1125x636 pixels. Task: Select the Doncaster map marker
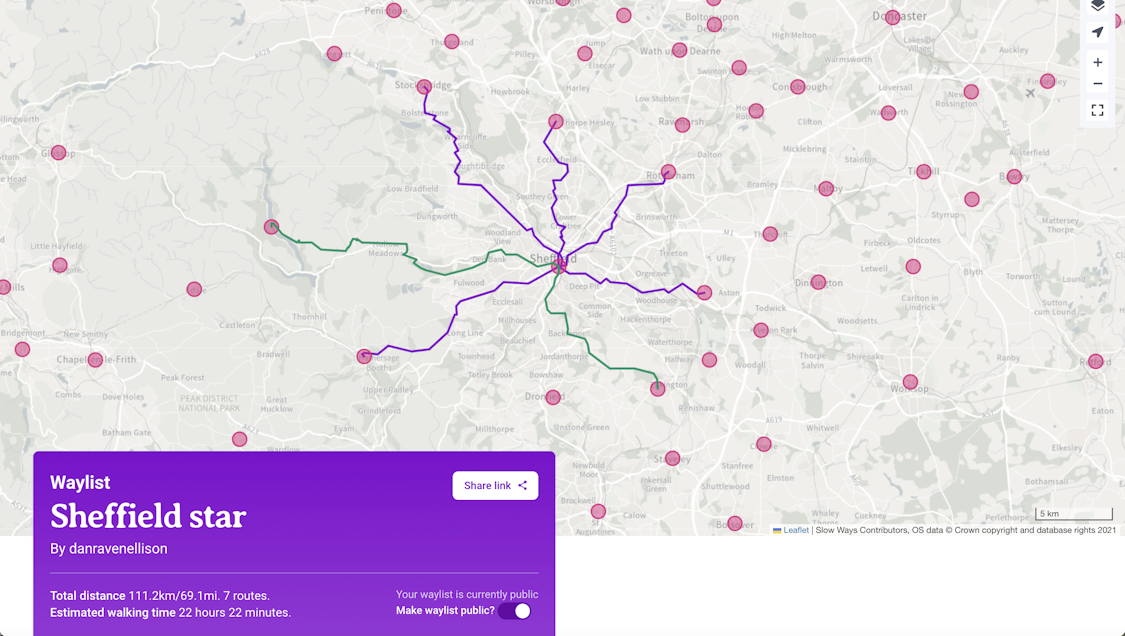[892, 17]
